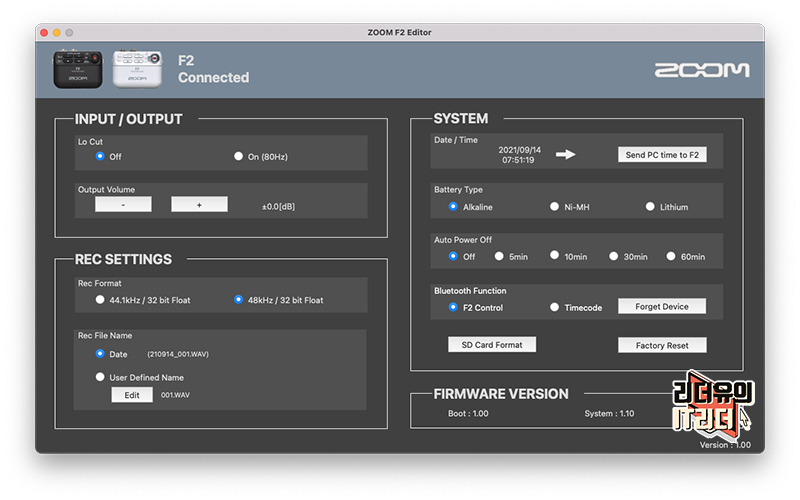Screen dimensions: 800x500
Task: Click Boot : 1.00 firmware text
Action: 468,413
